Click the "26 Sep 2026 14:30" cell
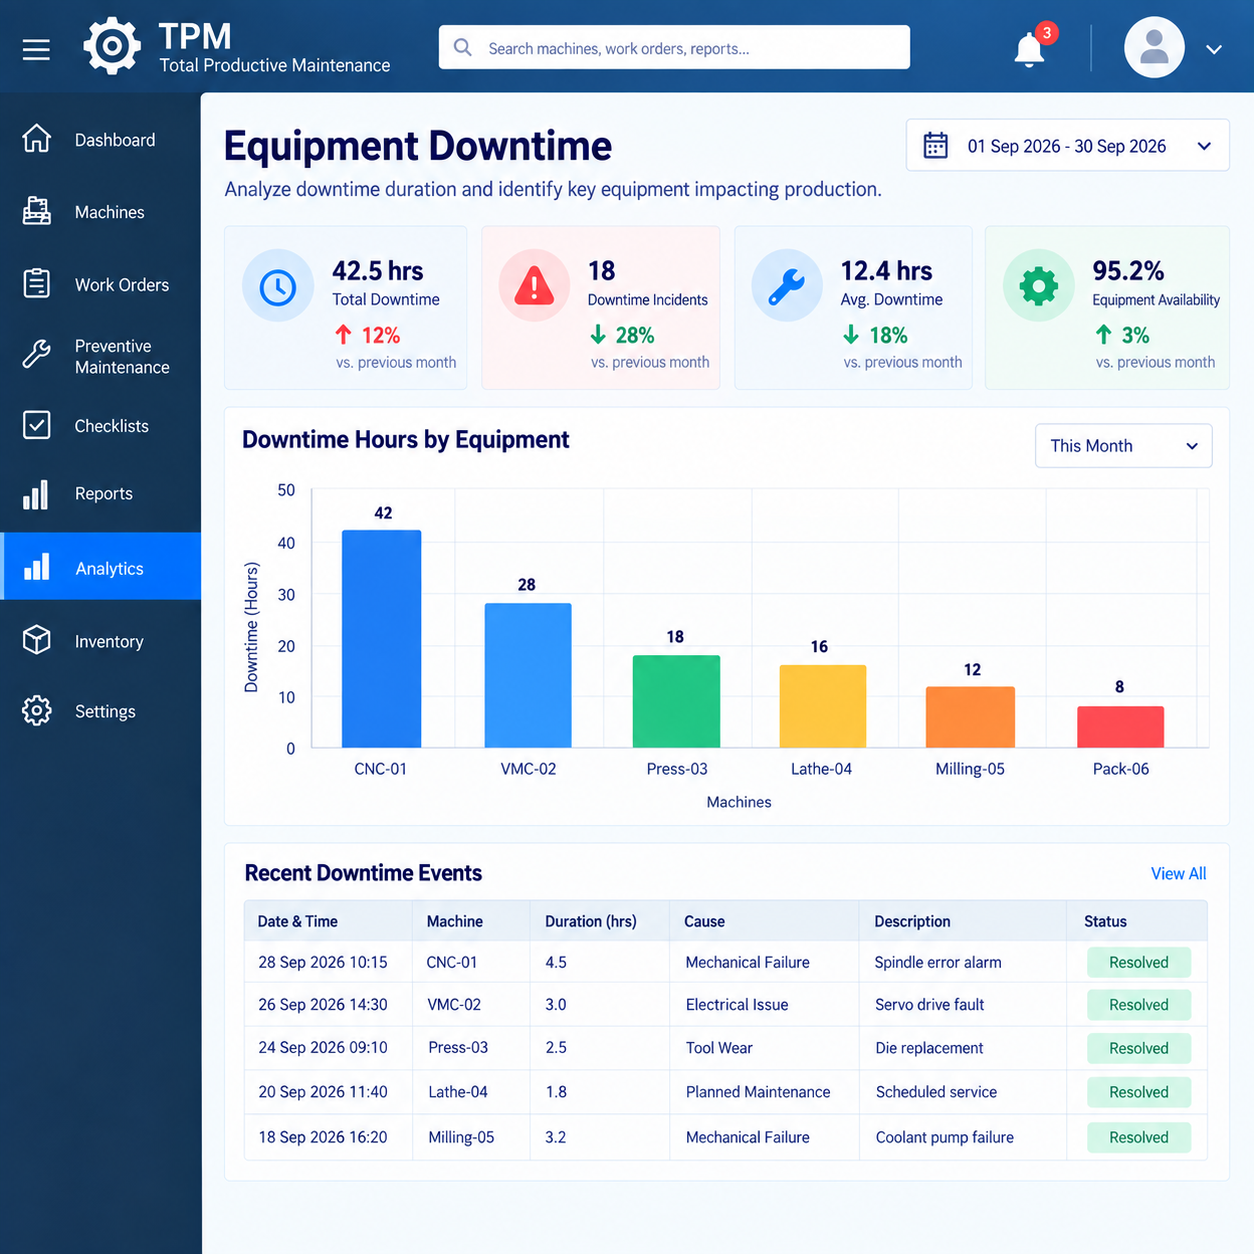Screen dimensions: 1254x1254 coord(323,1005)
